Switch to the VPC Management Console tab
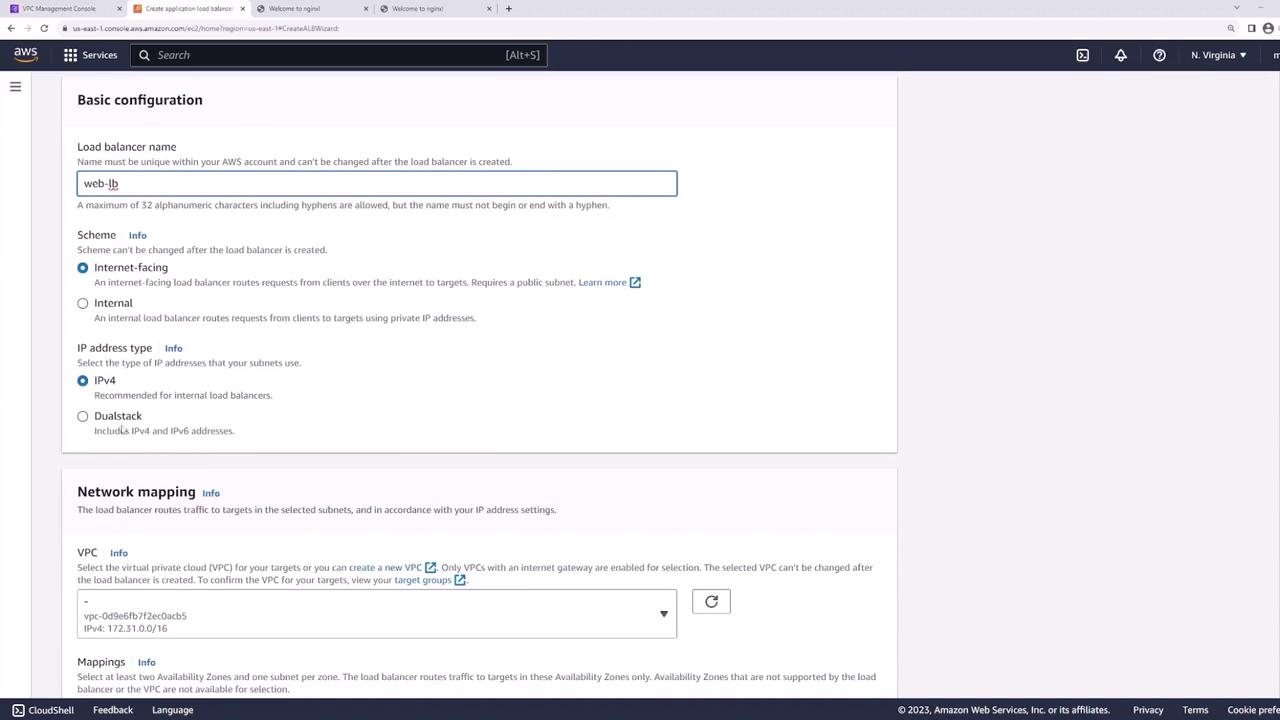 point(60,9)
